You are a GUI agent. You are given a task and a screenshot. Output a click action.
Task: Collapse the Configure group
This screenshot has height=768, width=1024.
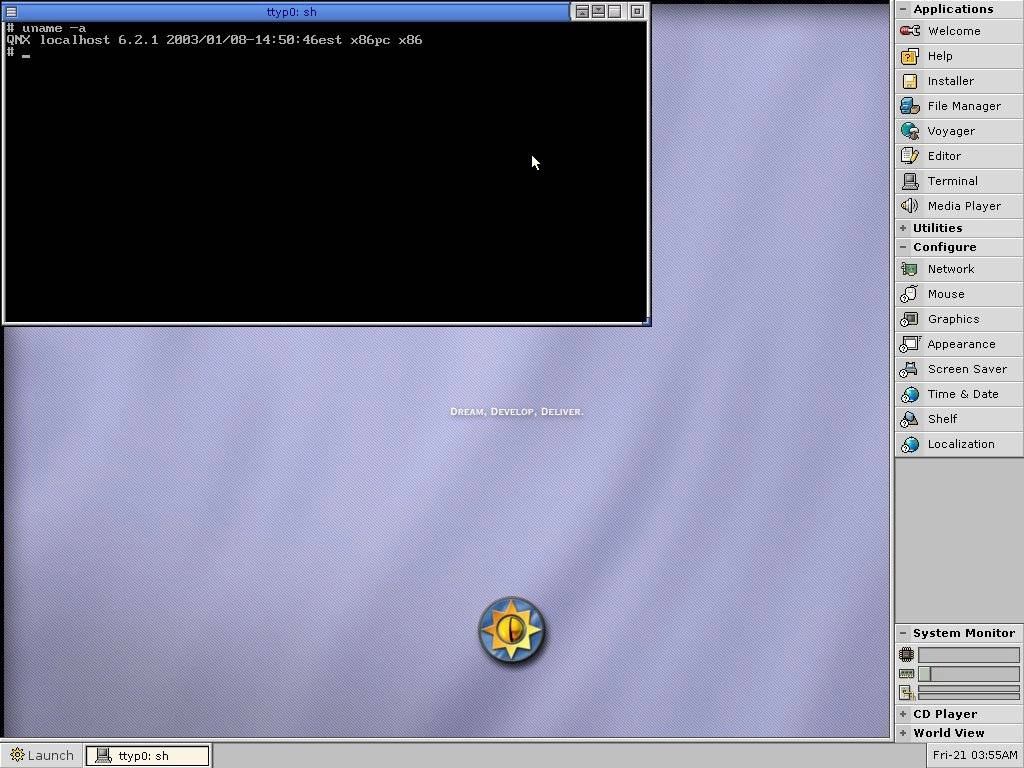pos(903,247)
